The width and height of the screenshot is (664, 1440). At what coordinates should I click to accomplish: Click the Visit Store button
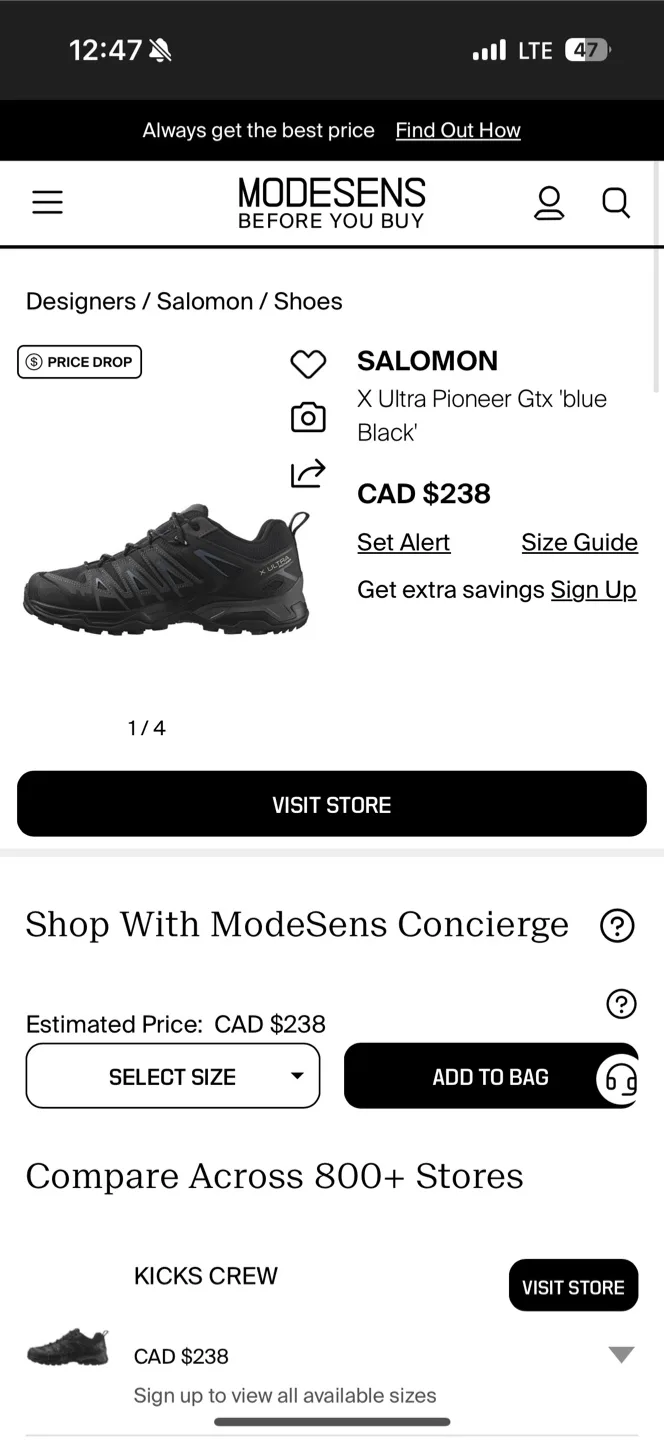pos(331,804)
